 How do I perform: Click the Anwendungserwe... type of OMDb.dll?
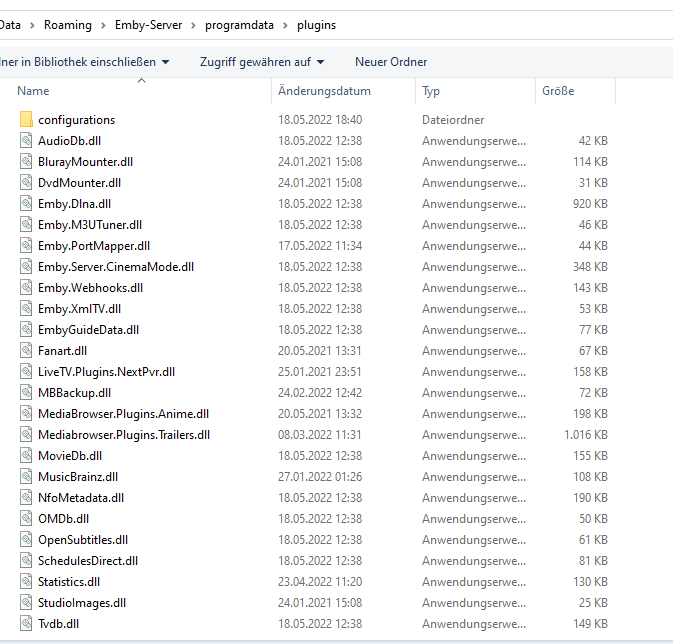(x=474, y=519)
